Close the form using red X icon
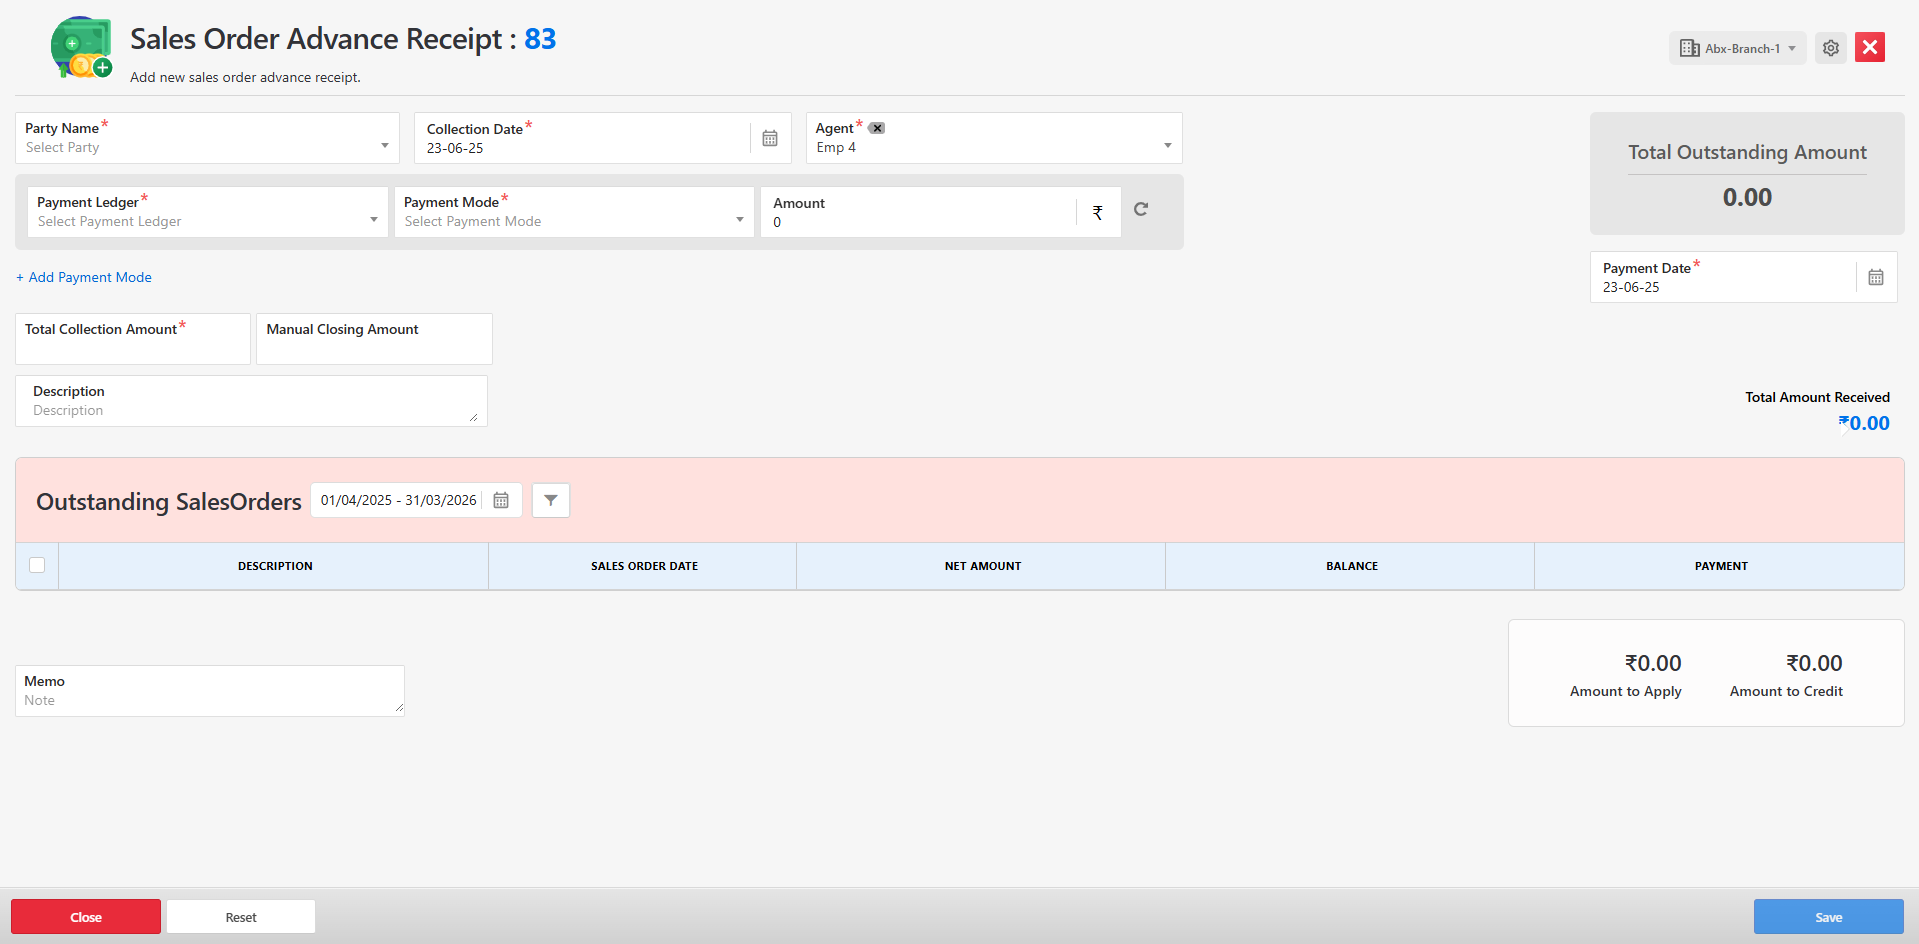 [1869, 48]
